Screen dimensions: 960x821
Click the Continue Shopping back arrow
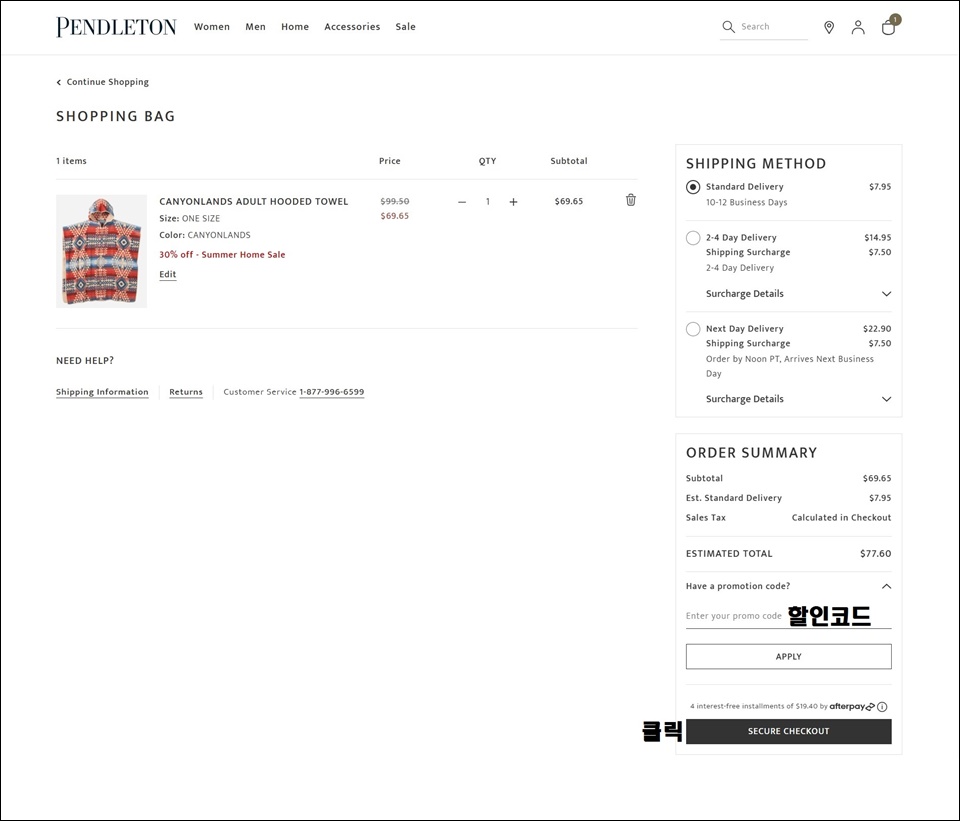point(59,82)
